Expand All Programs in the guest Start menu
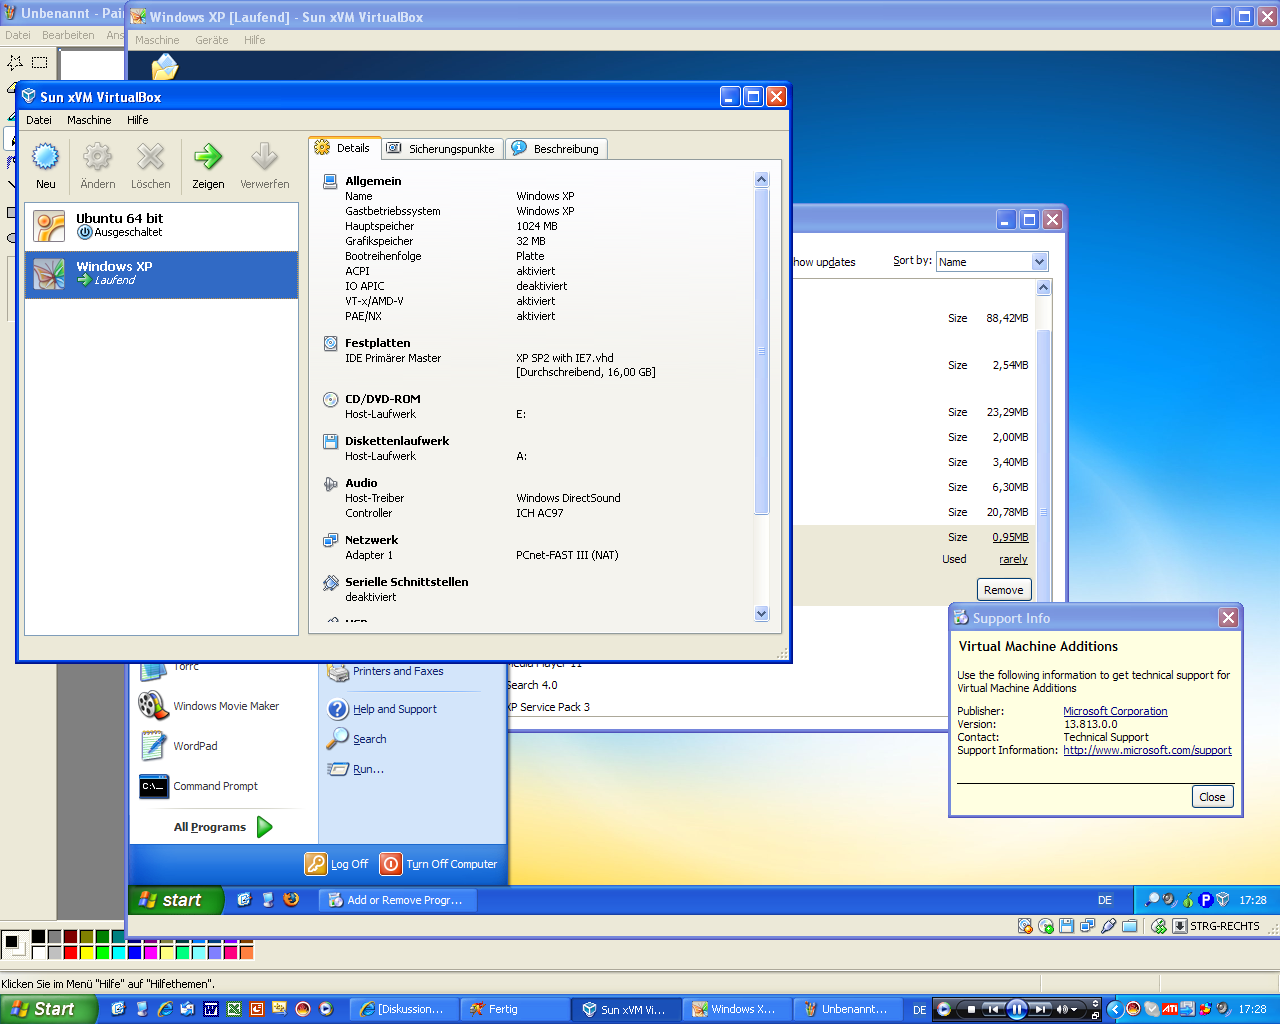Screen dimensions: 1280x1024 [x=223, y=827]
